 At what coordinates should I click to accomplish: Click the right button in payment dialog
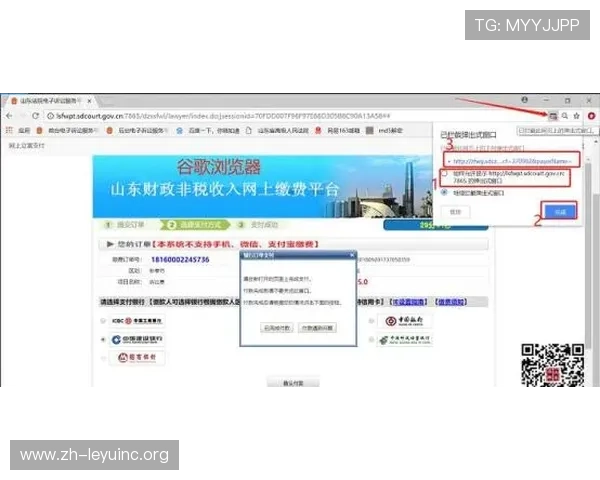tap(317, 328)
